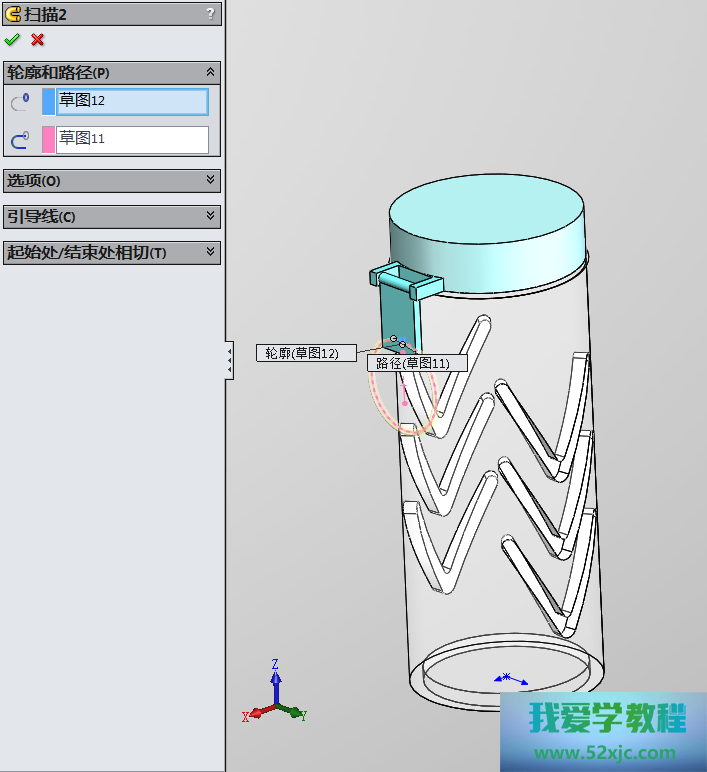Click the 扫描2 sweep feature icon
707x772 pixels.
[13, 13]
